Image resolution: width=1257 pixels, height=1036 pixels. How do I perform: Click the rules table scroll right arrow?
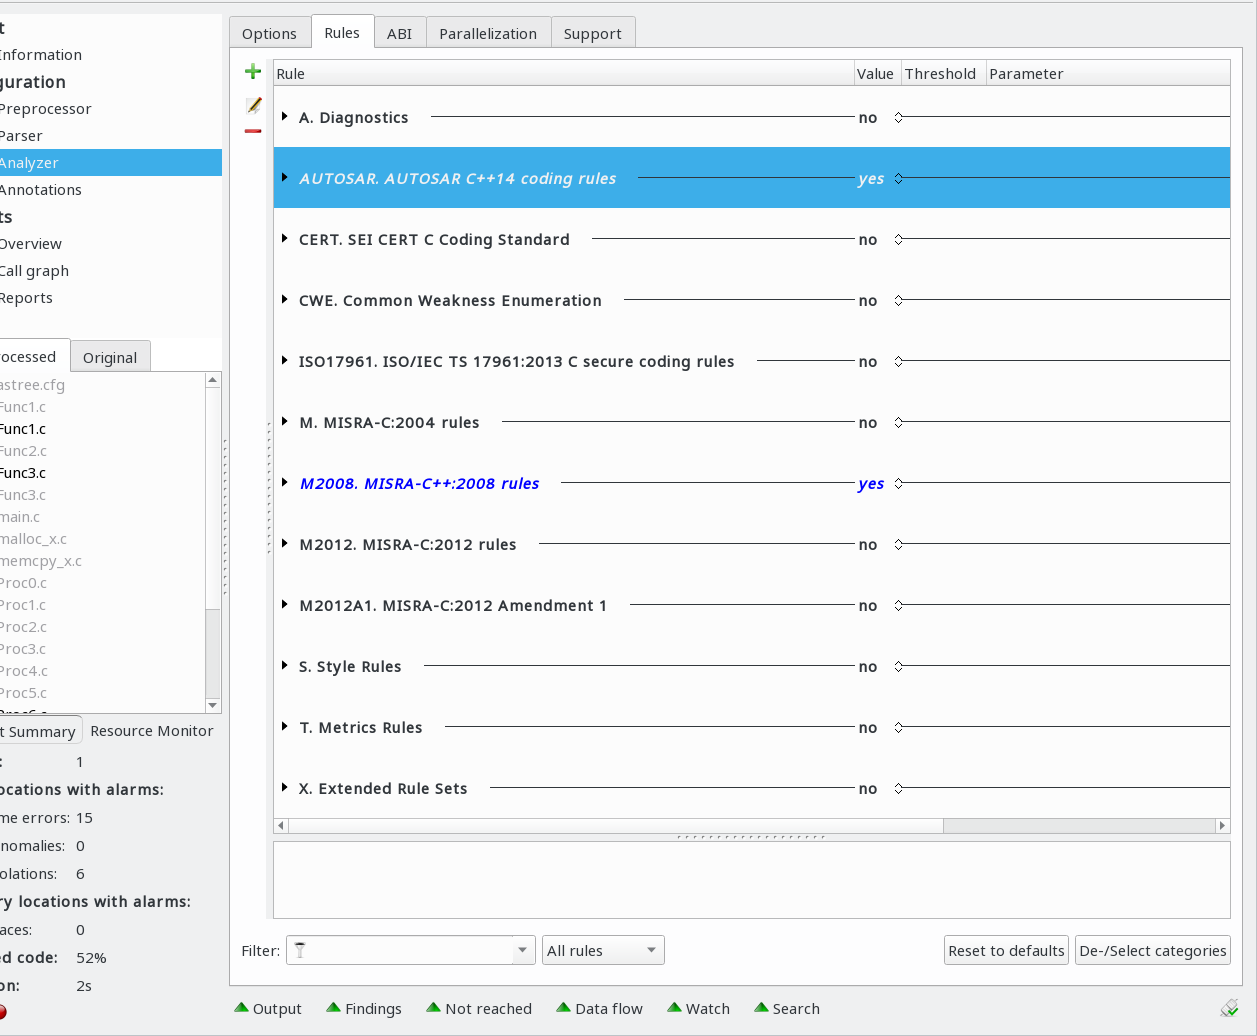tap(1222, 825)
